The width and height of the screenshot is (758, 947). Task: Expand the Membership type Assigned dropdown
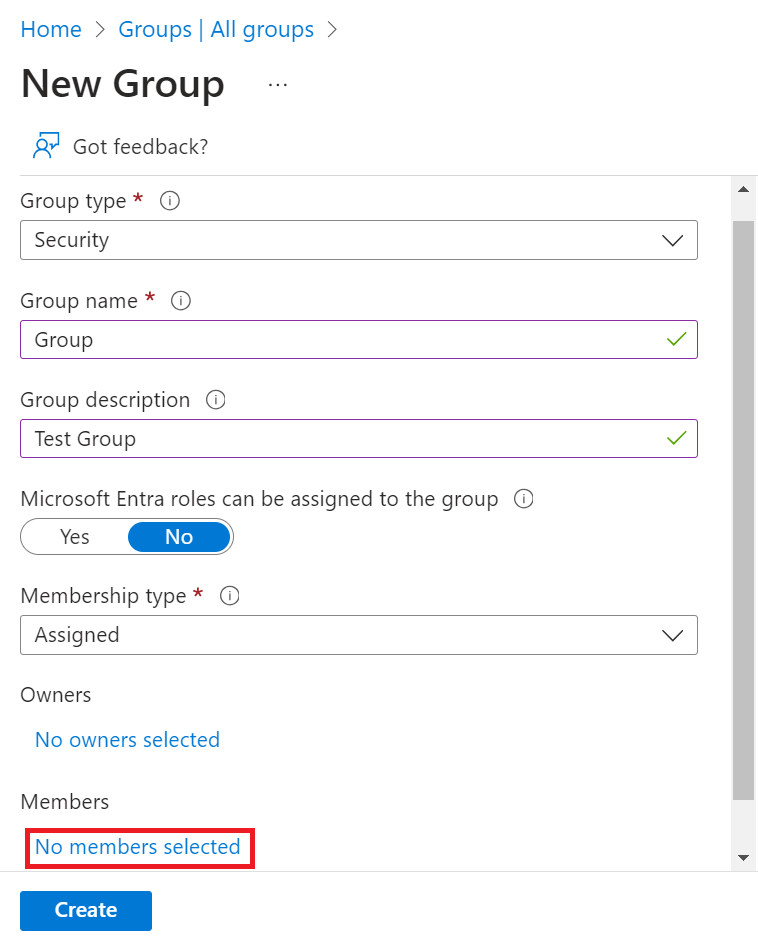tap(358, 635)
